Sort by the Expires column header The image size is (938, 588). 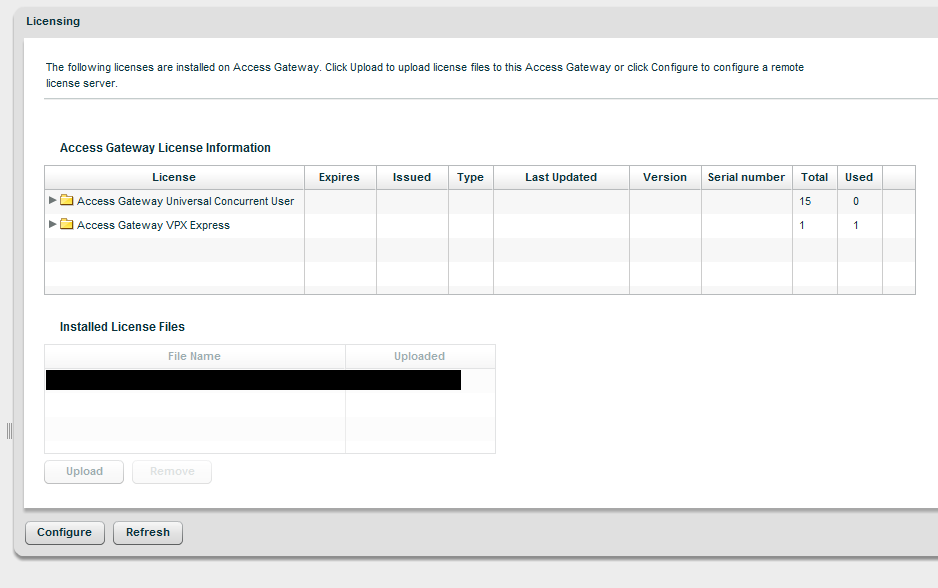(x=340, y=178)
